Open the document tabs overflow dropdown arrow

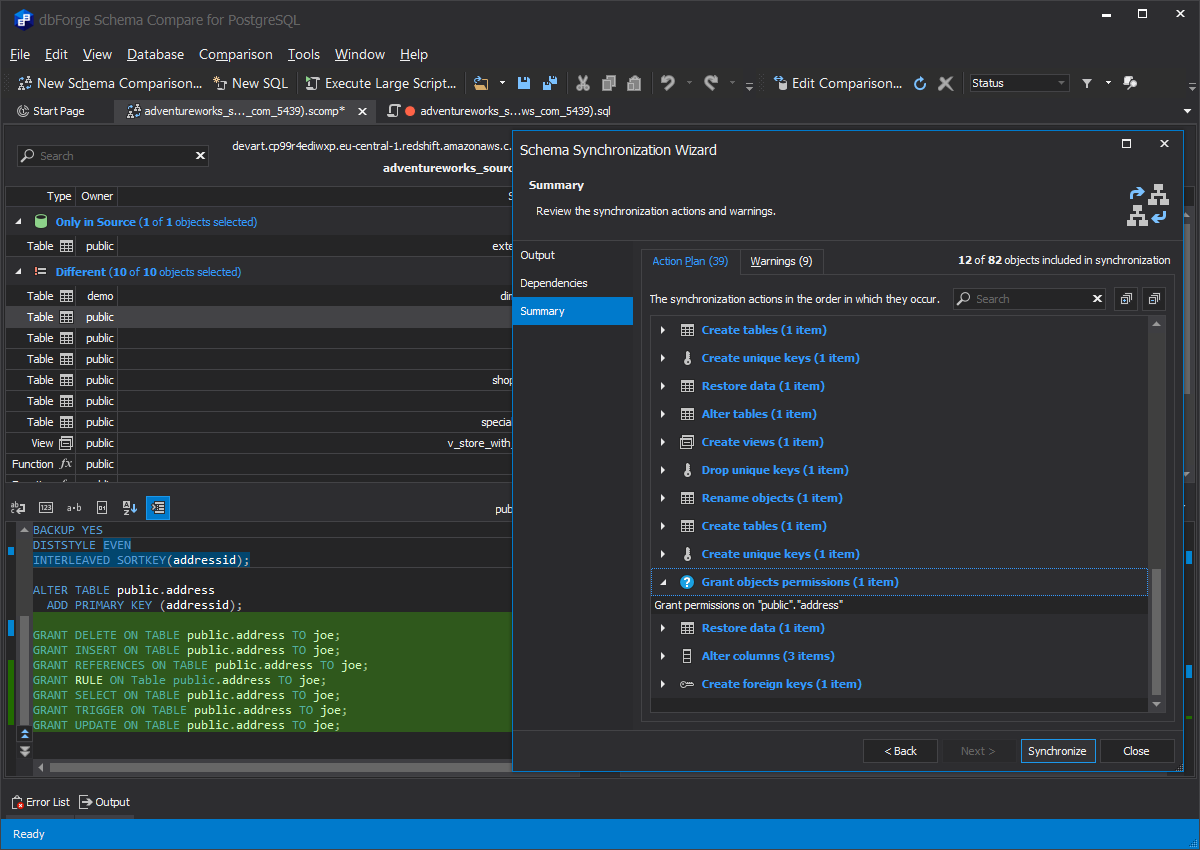pos(1188,111)
